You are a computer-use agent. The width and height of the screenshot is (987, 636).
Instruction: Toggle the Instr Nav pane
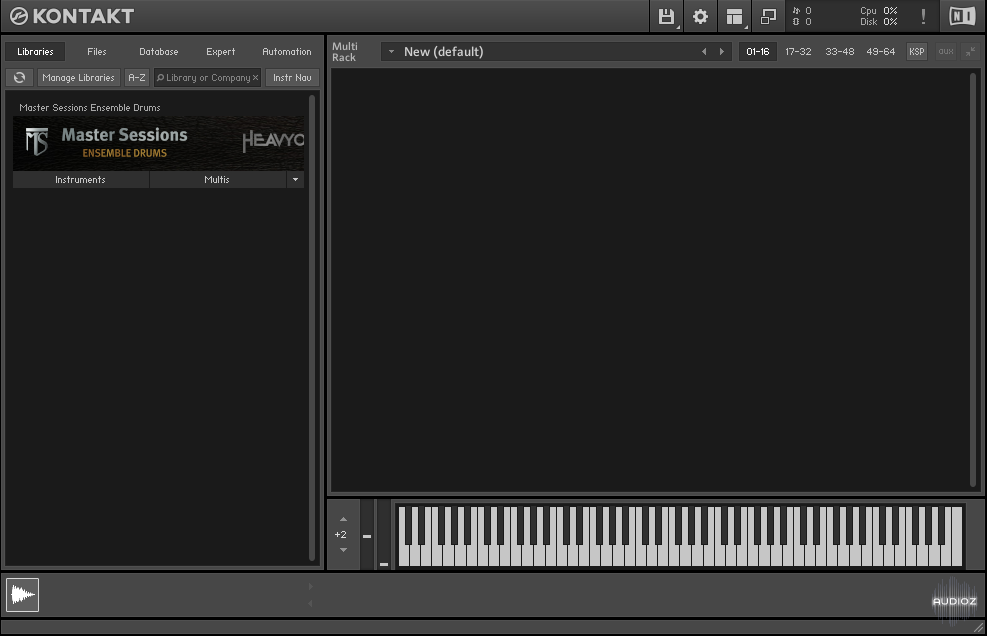tap(292, 77)
